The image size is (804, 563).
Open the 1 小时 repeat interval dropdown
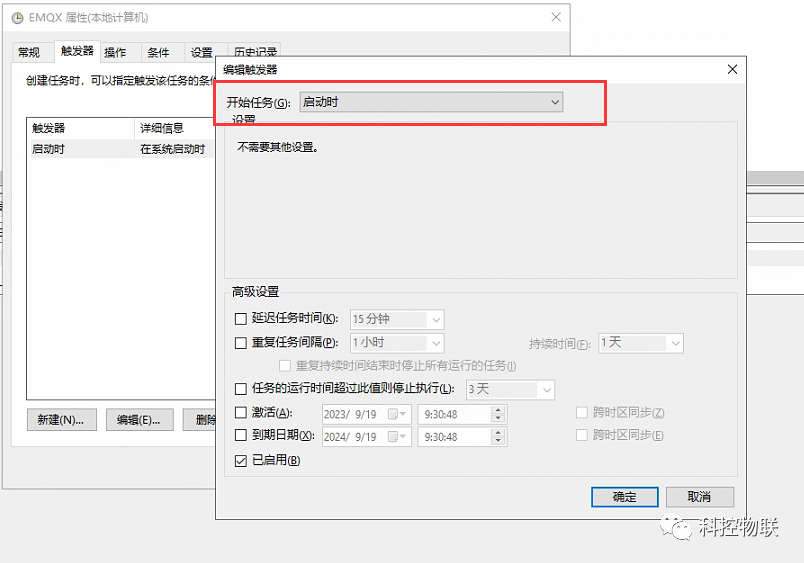tap(397, 343)
